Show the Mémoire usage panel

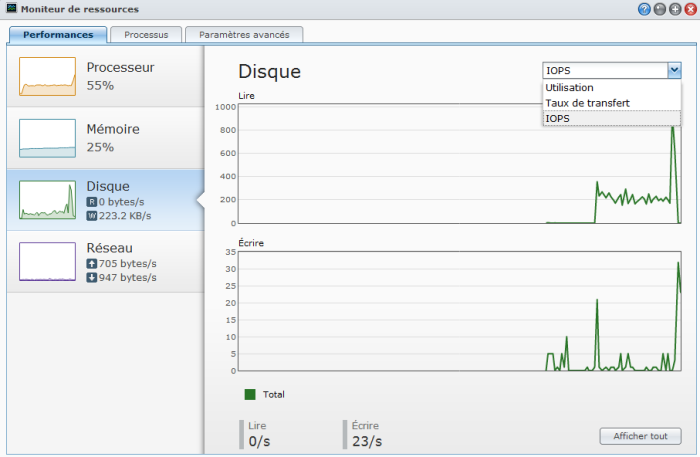[x=47, y=138]
